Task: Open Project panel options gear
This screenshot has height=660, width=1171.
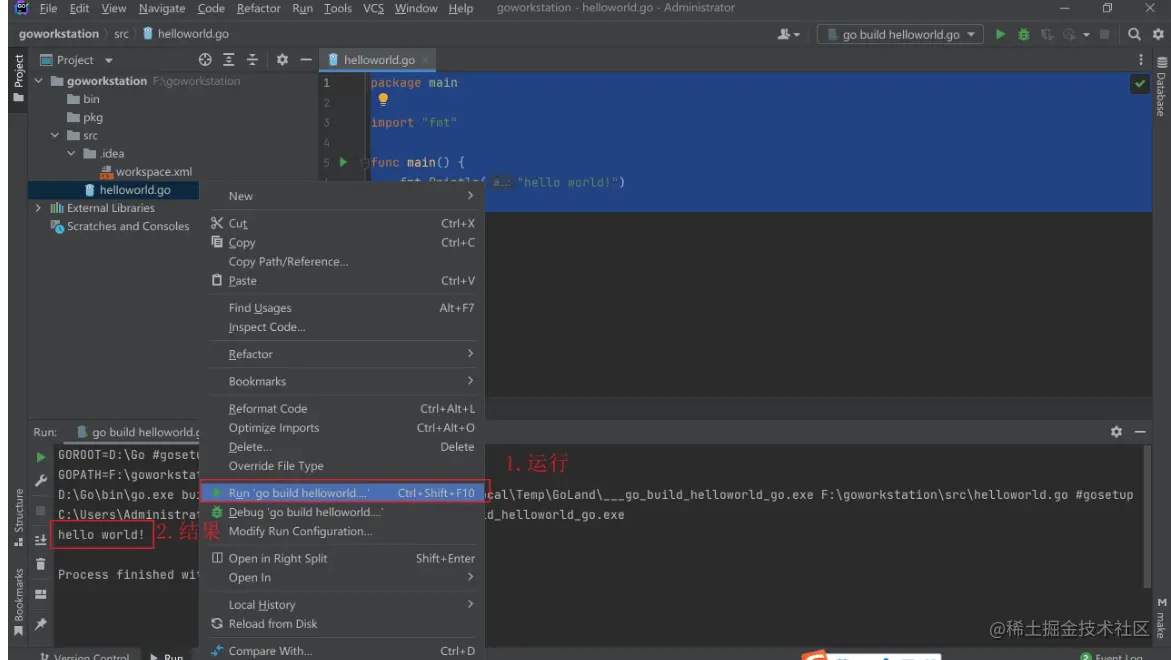Action: tap(282, 60)
